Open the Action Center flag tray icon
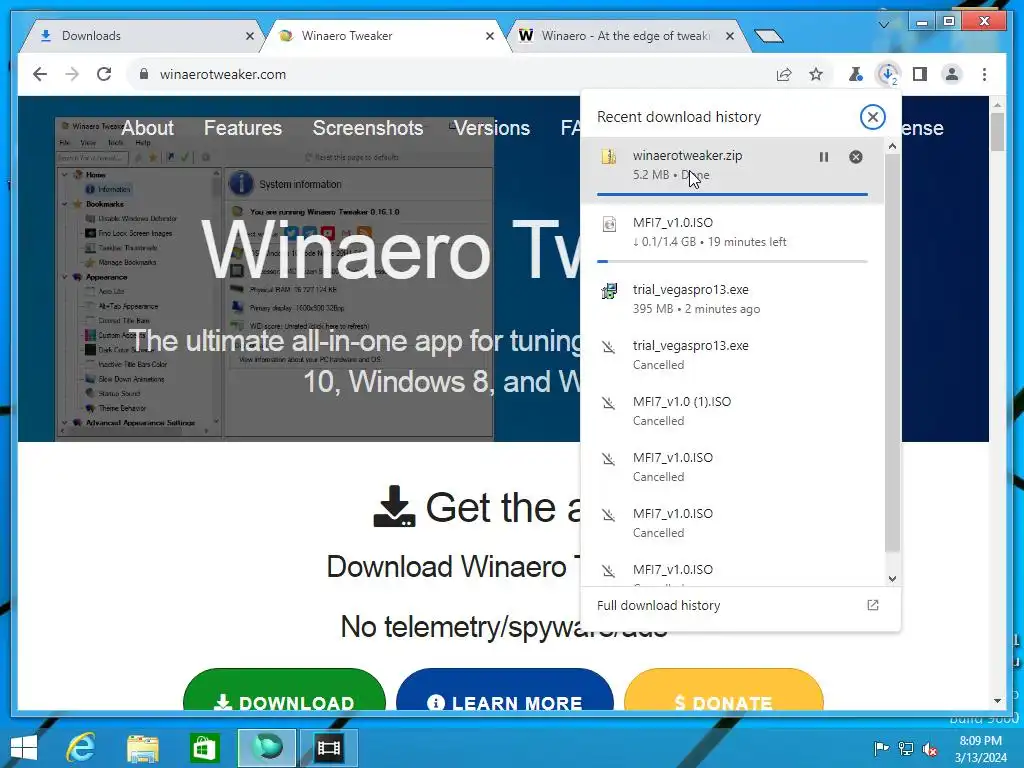This screenshot has height=768, width=1024. click(881, 749)
